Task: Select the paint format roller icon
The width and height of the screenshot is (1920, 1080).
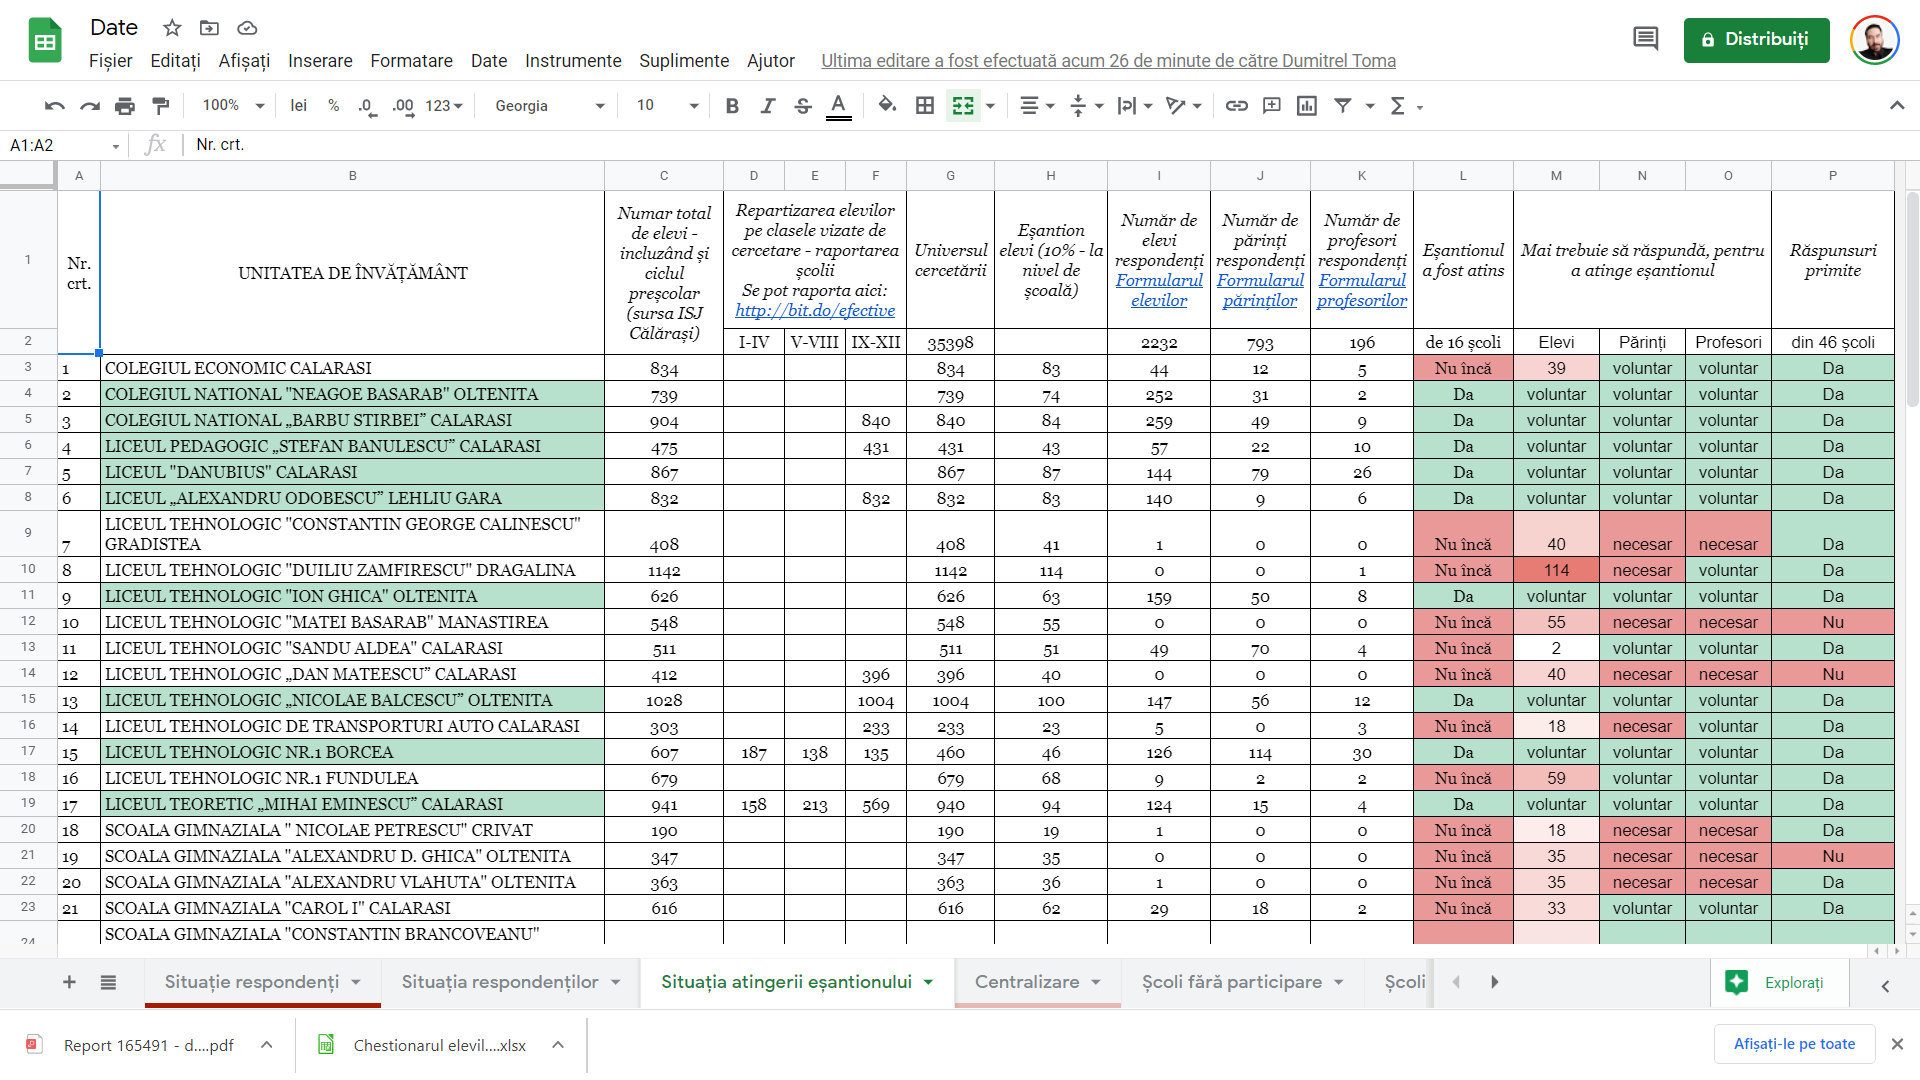Action: click(x=160, y=106)
